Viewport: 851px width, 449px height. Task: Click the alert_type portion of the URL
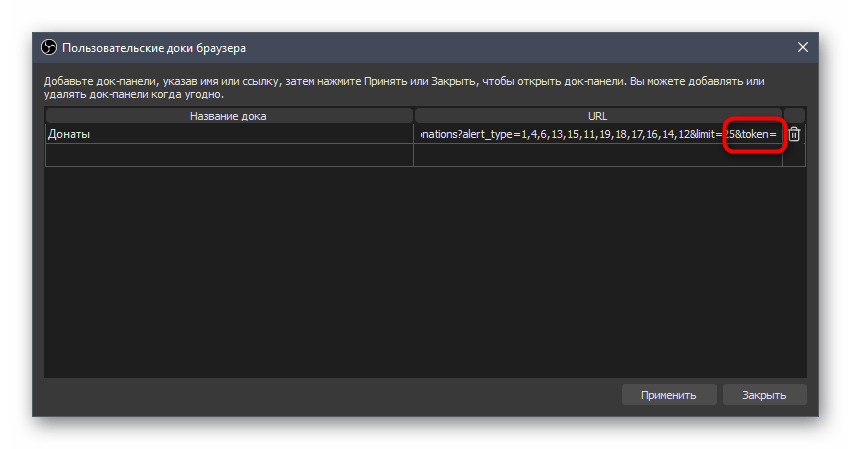[x=488, y=134]
